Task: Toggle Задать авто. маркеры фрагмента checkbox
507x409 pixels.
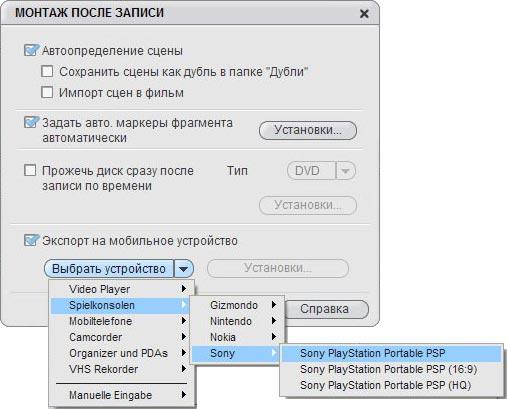Action: click(31, 122)
